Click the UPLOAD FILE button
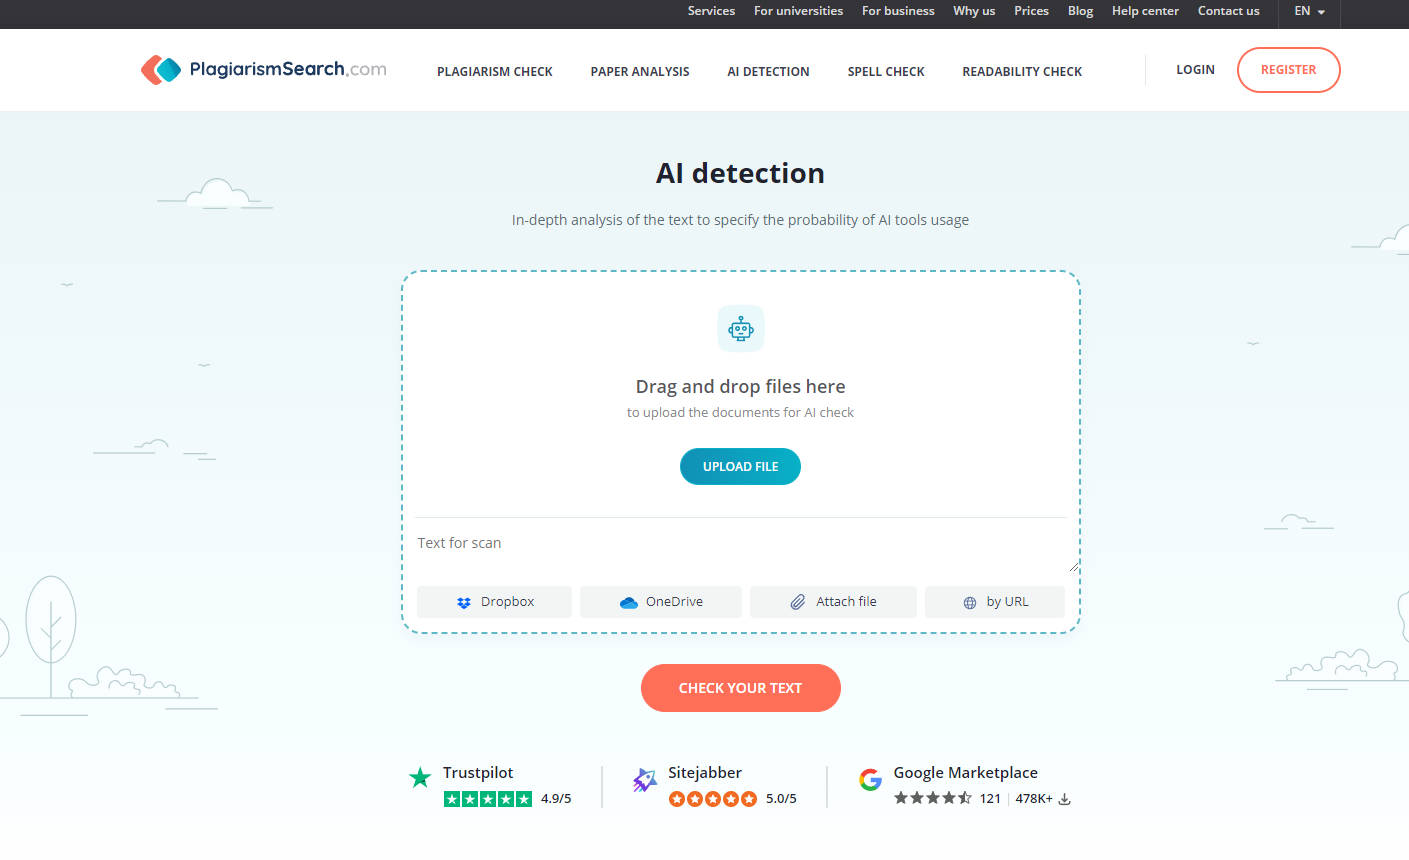Screen dimensions: 1409x860 coord(740,466)
